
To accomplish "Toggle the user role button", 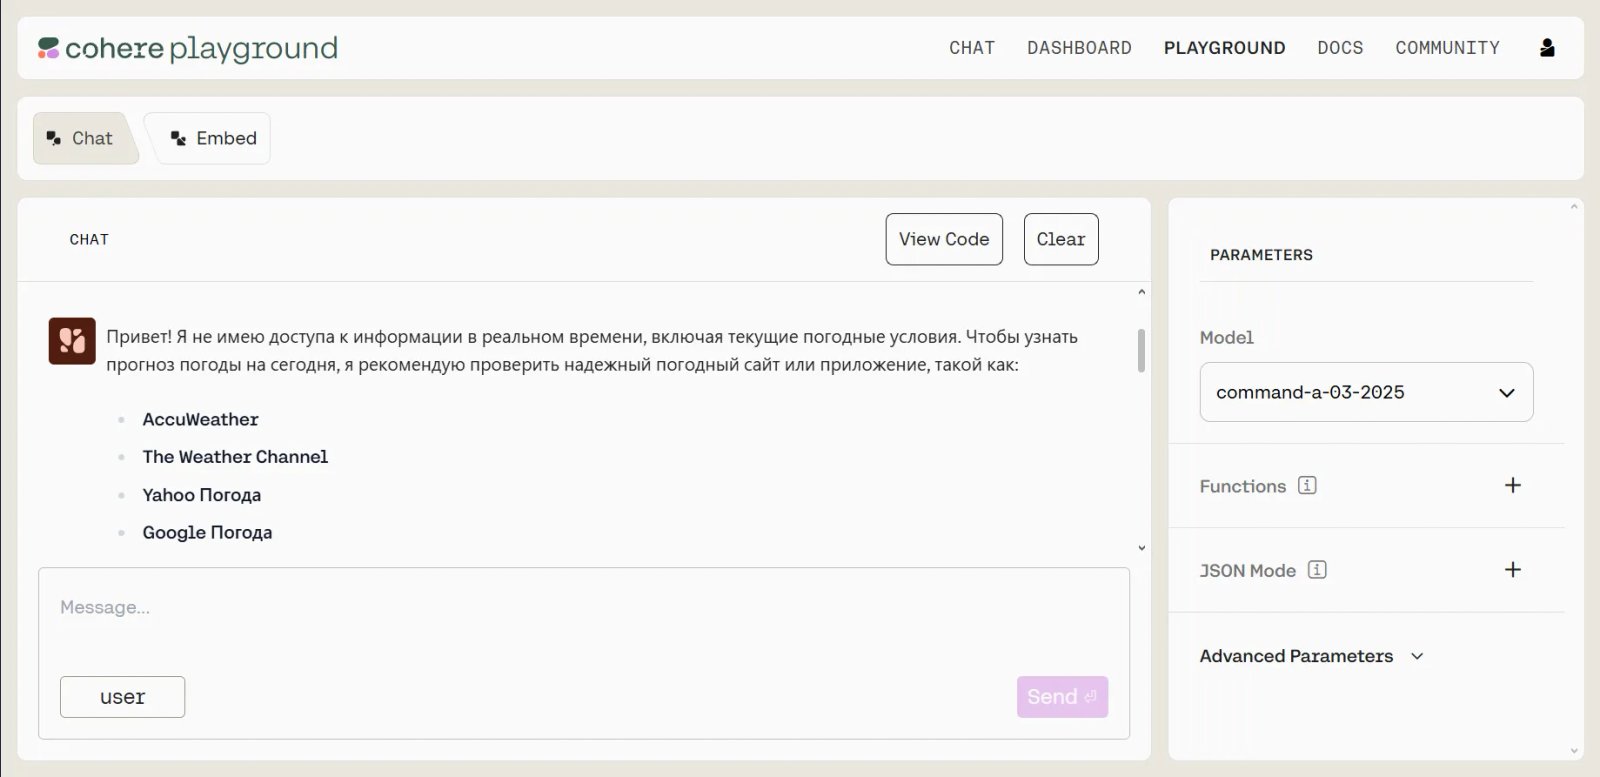I will click(122, 697).
